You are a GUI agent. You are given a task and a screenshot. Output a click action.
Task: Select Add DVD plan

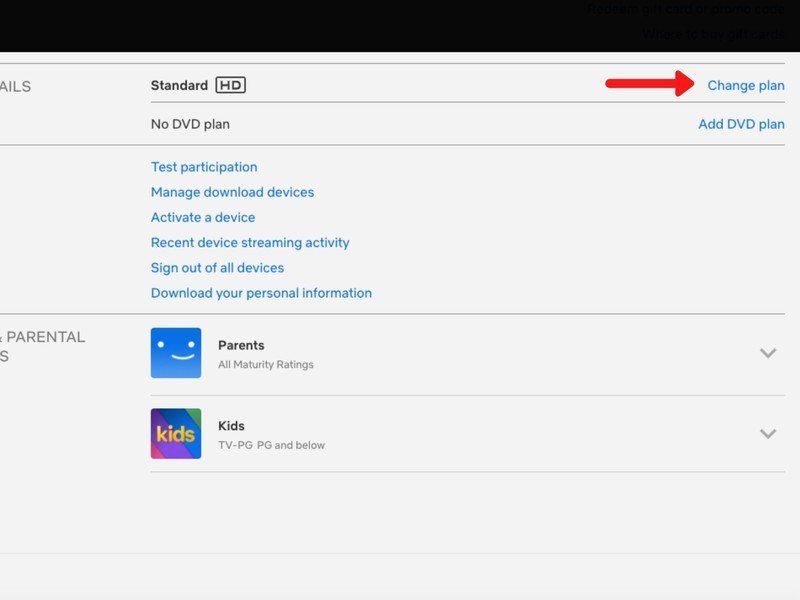[x=741, y=124]
